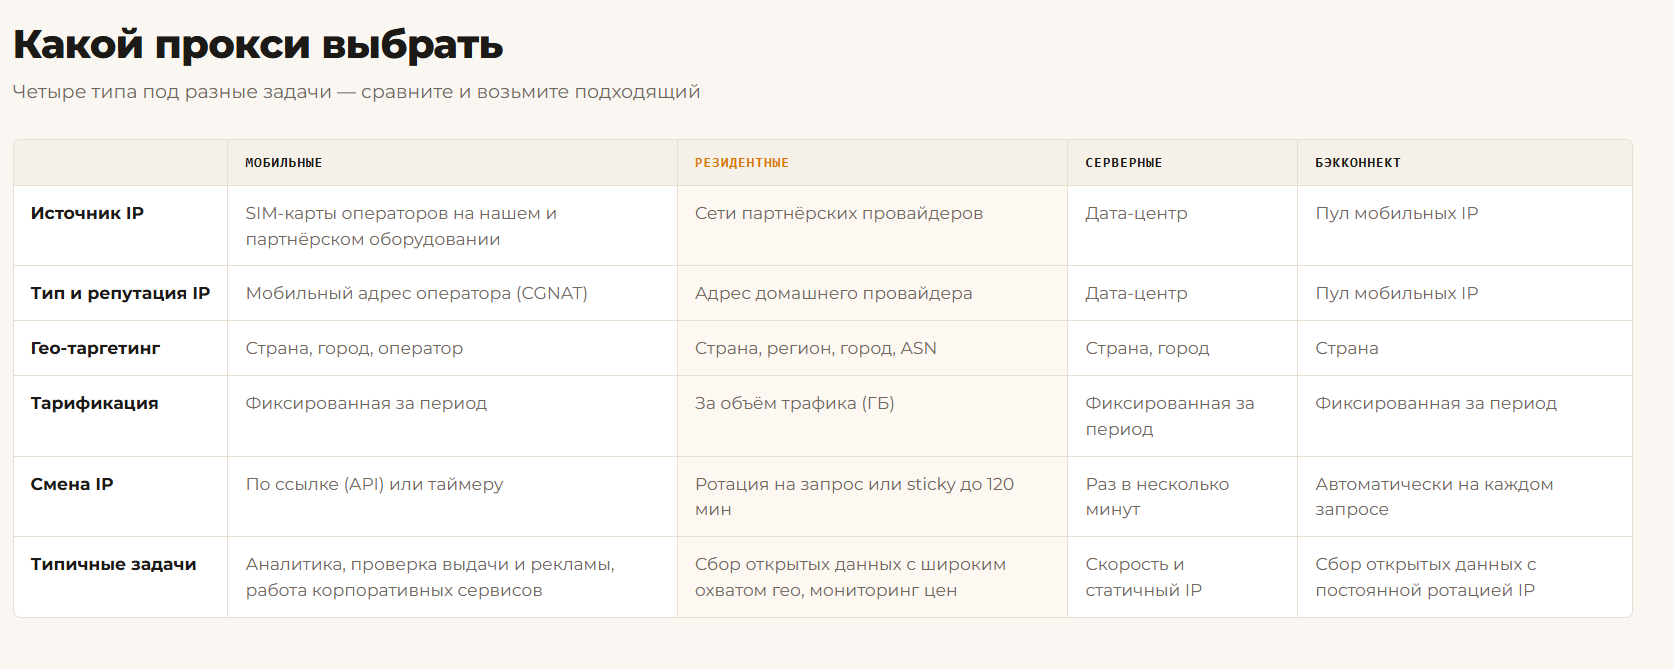Click cell "Сбор открытых данных с широким охватом гео"

(850, 577)
